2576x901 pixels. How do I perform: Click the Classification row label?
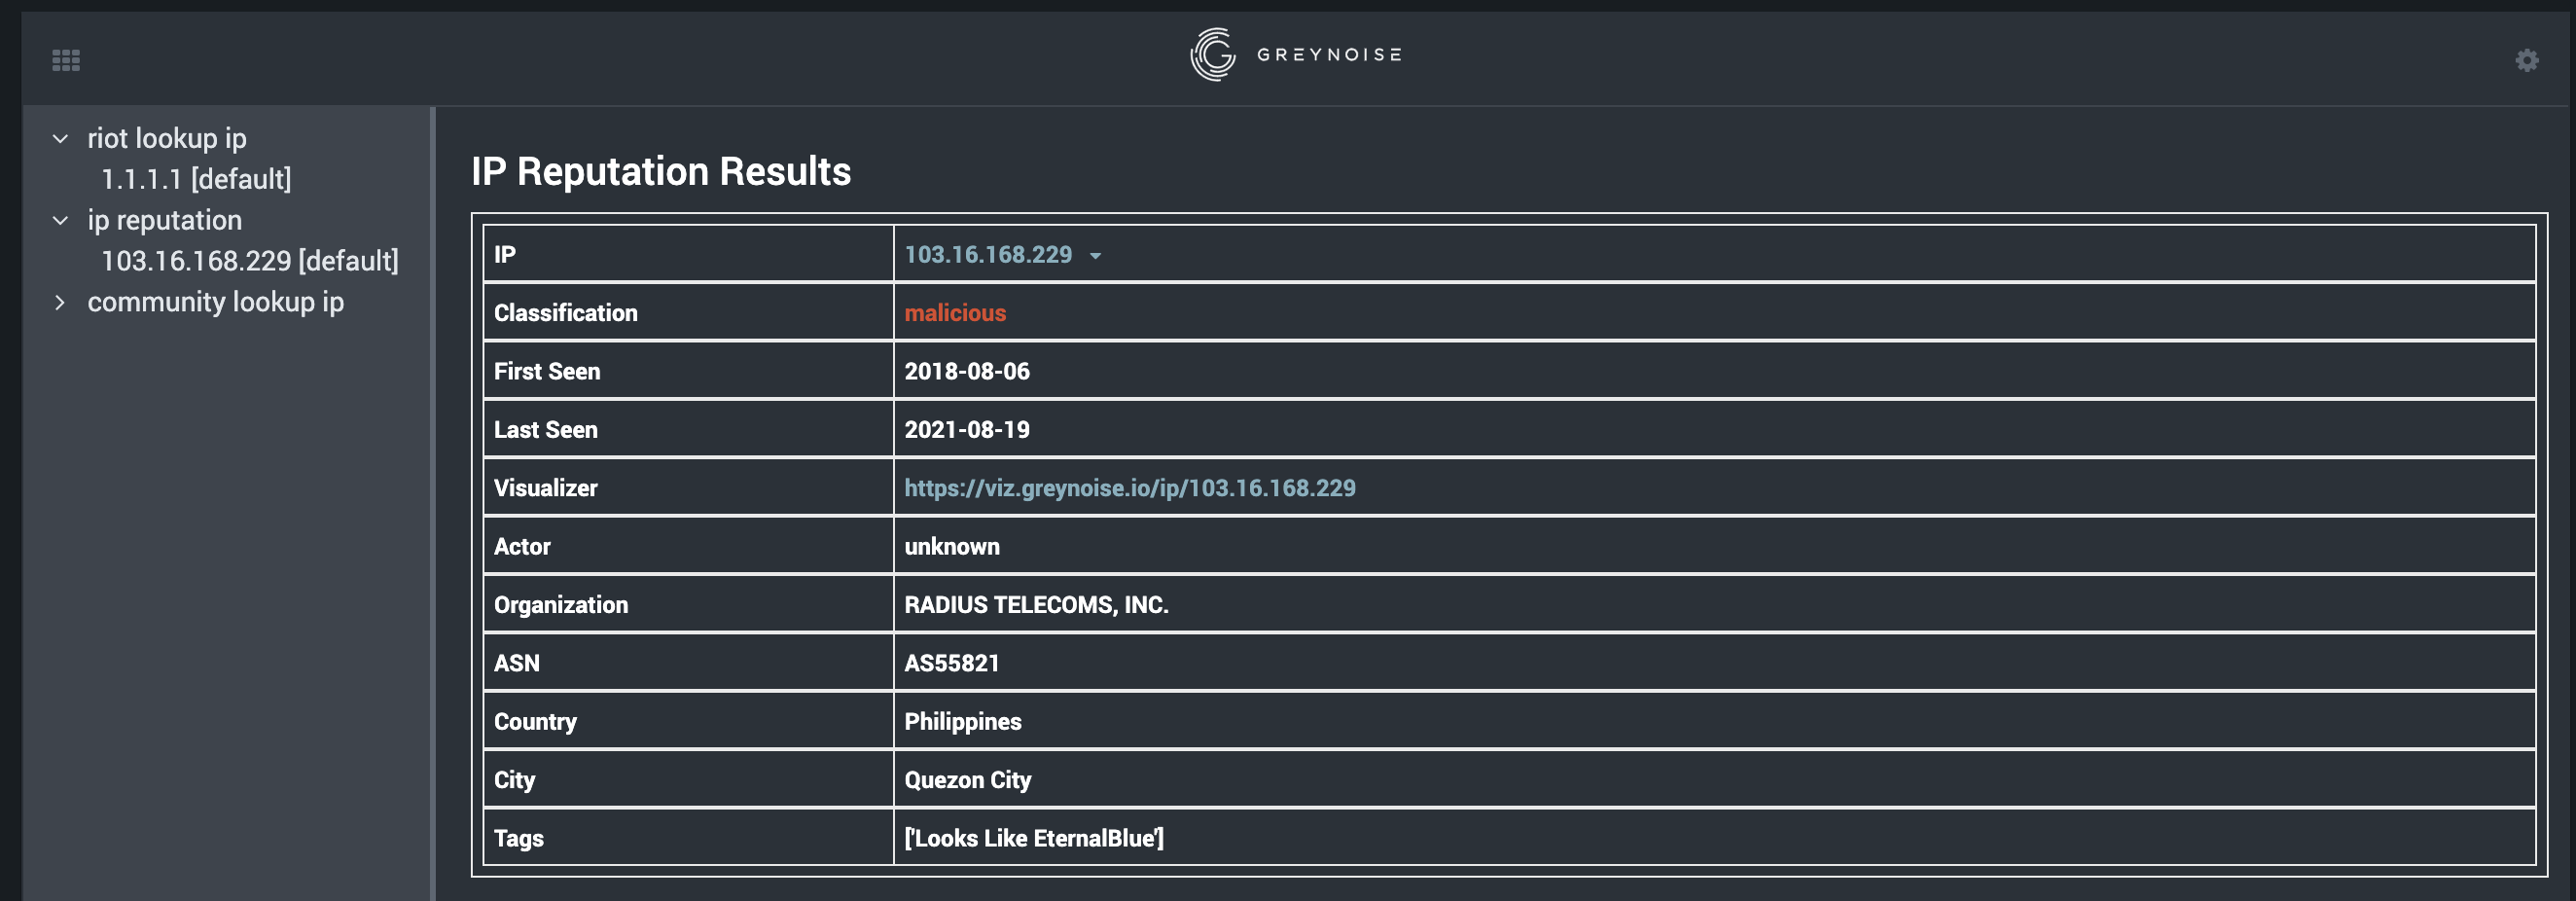566,313
